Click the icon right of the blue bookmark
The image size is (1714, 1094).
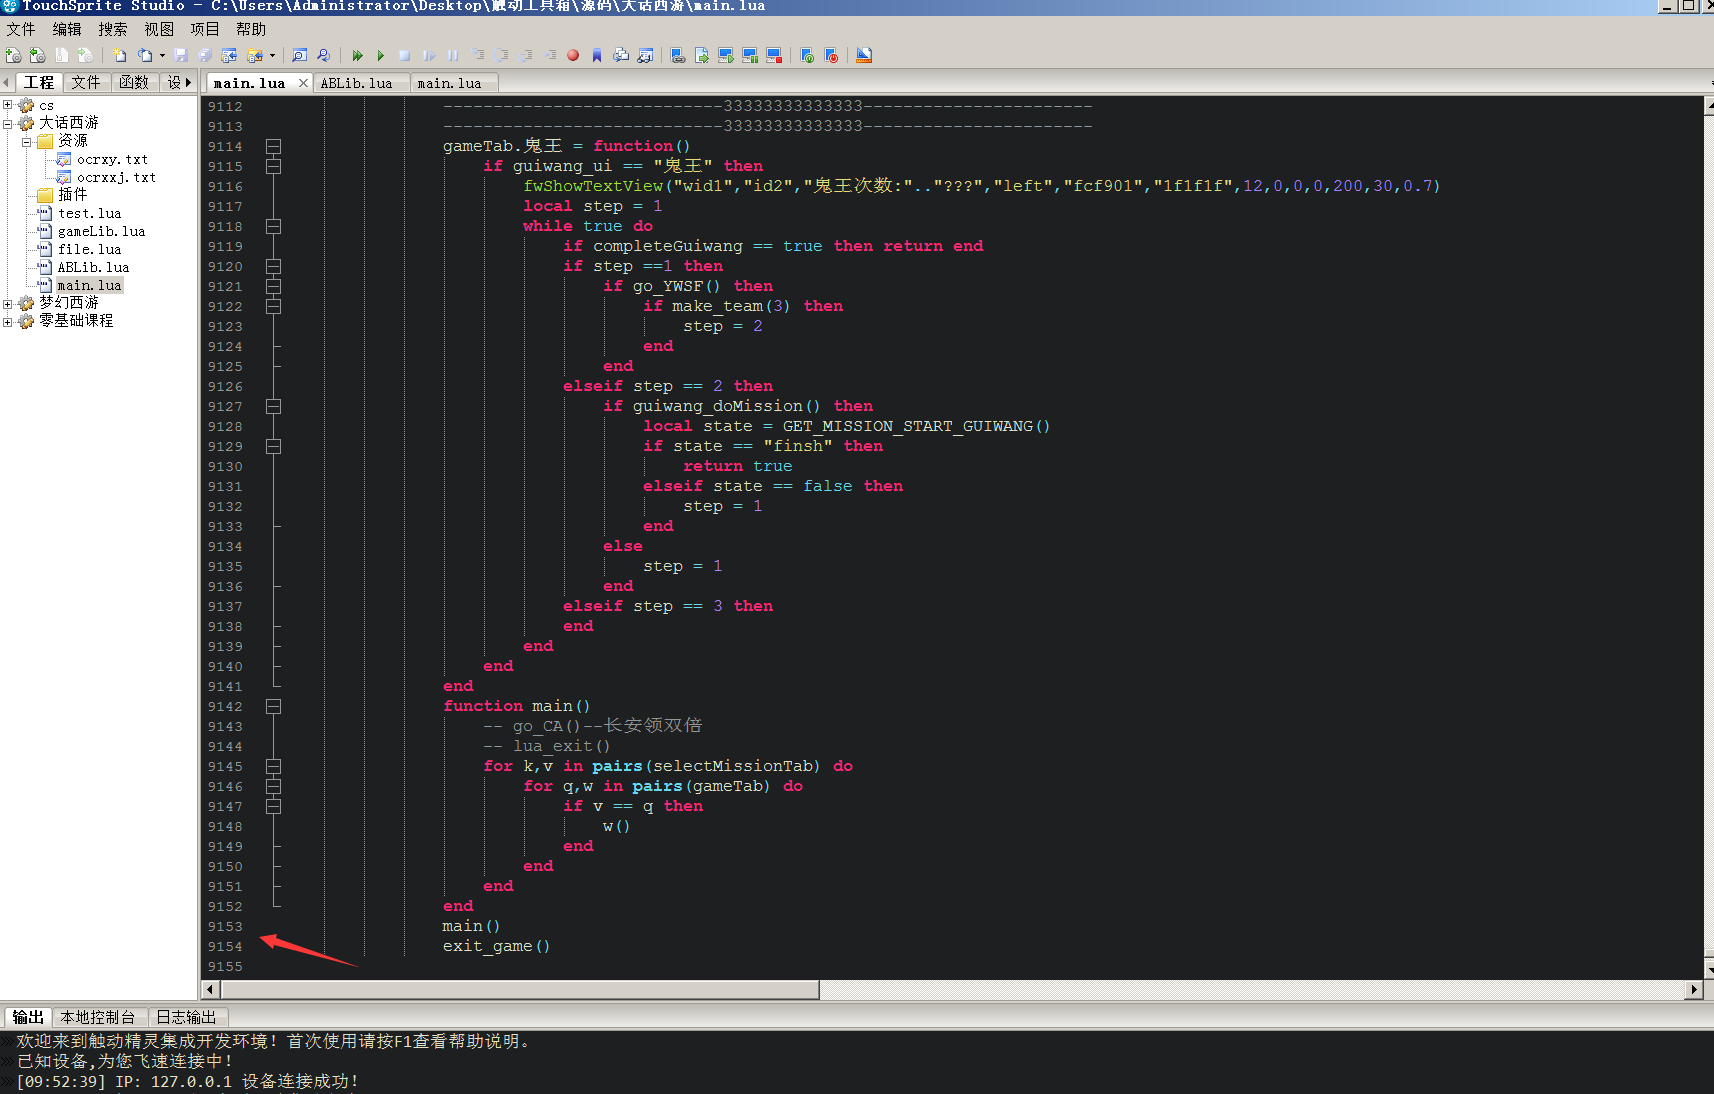pos(621,55)
